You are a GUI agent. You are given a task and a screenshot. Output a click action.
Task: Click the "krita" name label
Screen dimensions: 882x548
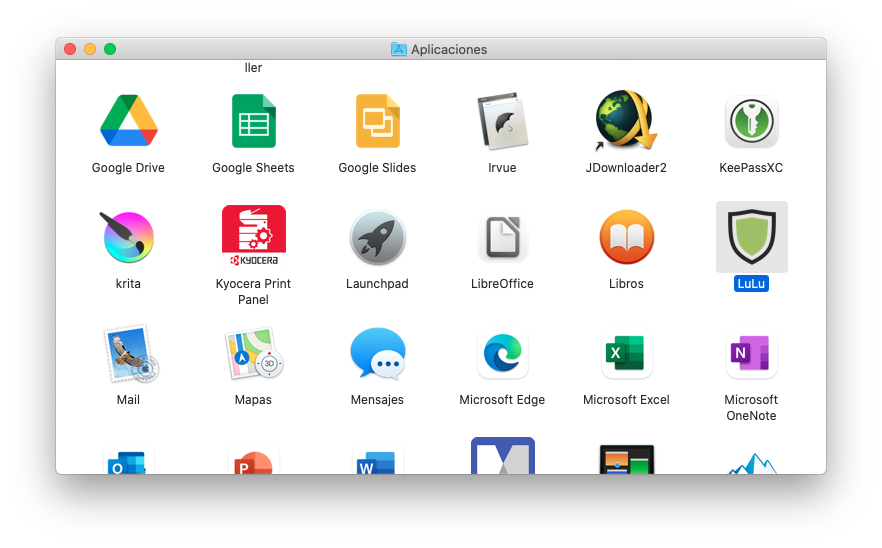click(x=128, y=284)
